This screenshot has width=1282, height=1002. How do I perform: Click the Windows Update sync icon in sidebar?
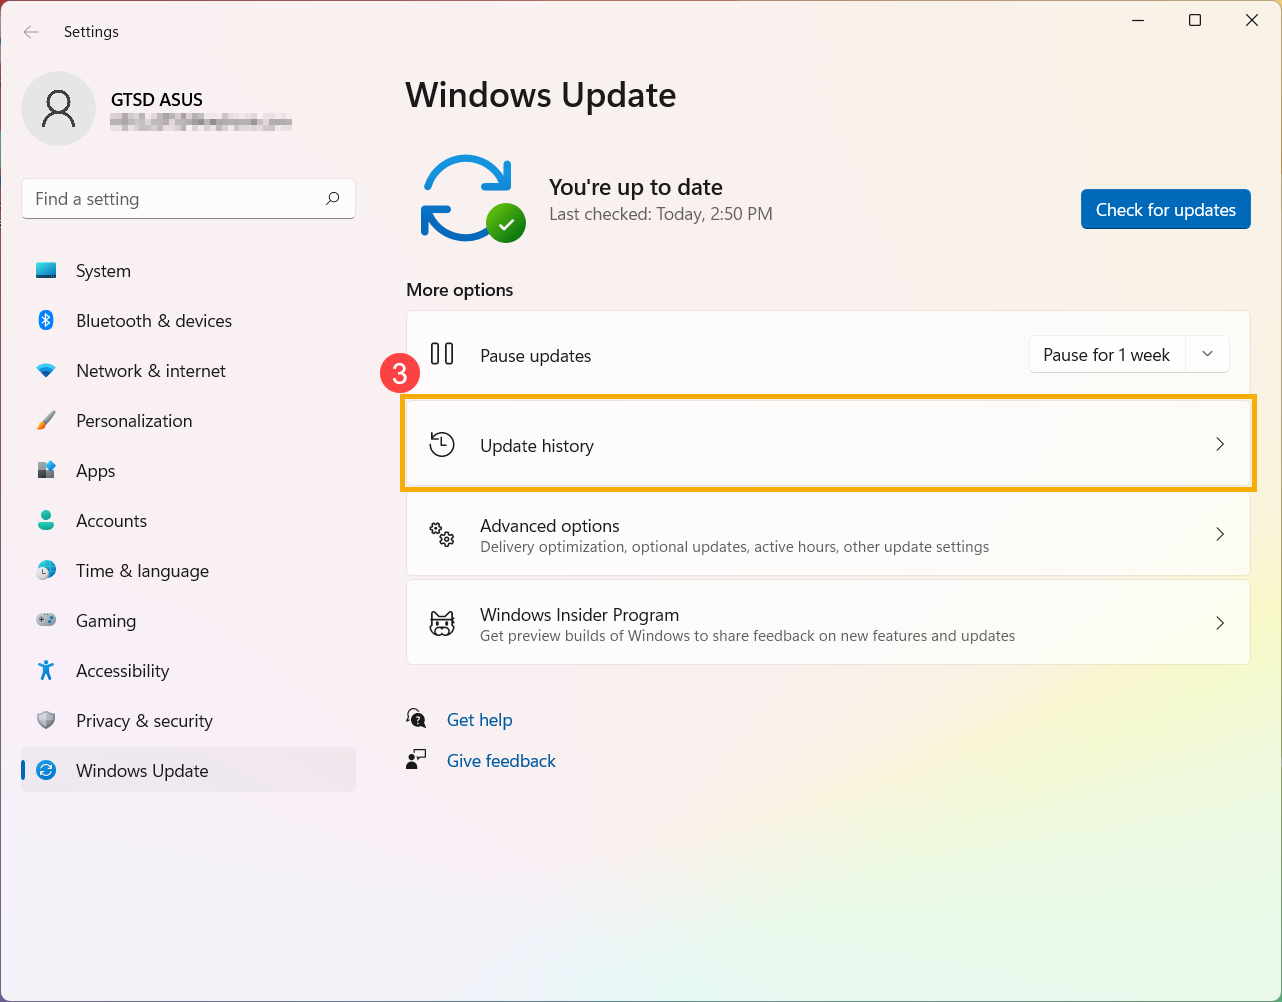point(46,770)
